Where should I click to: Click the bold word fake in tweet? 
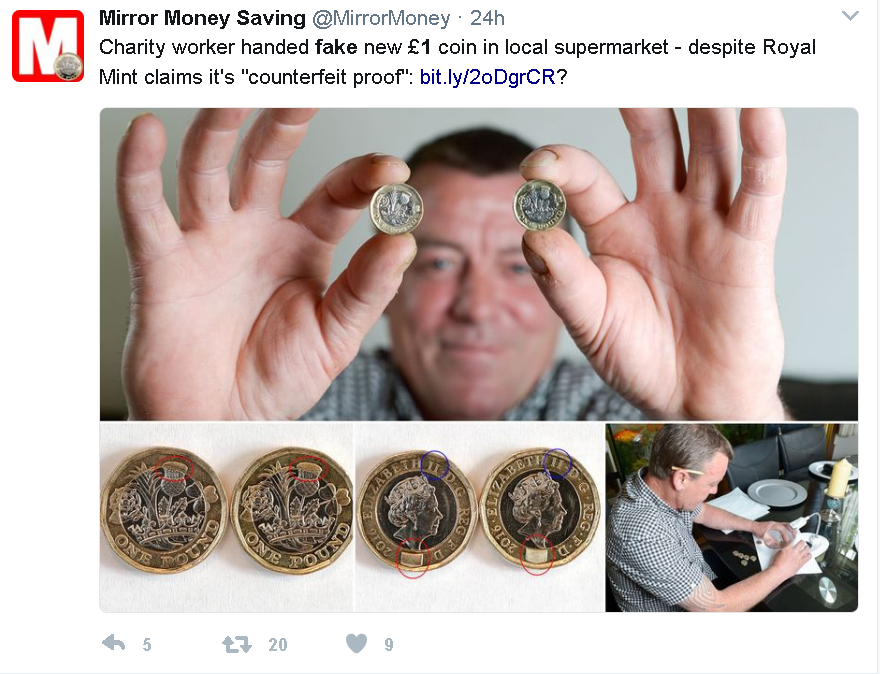click(x=336, y=47)
